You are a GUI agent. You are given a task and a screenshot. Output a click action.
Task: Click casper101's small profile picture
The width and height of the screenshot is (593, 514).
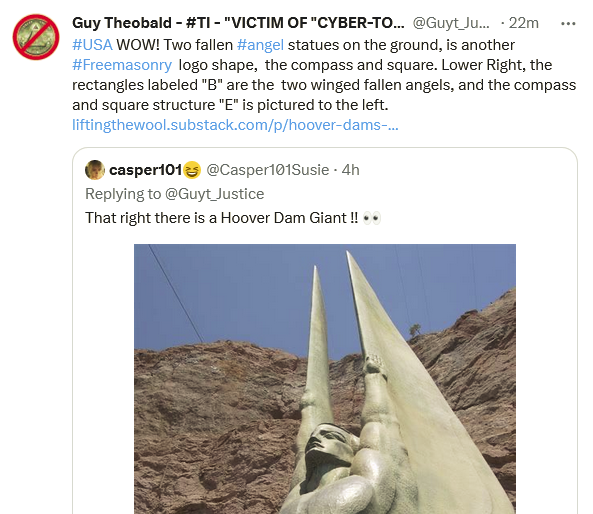pyautogui.click(x=95, y=170)
